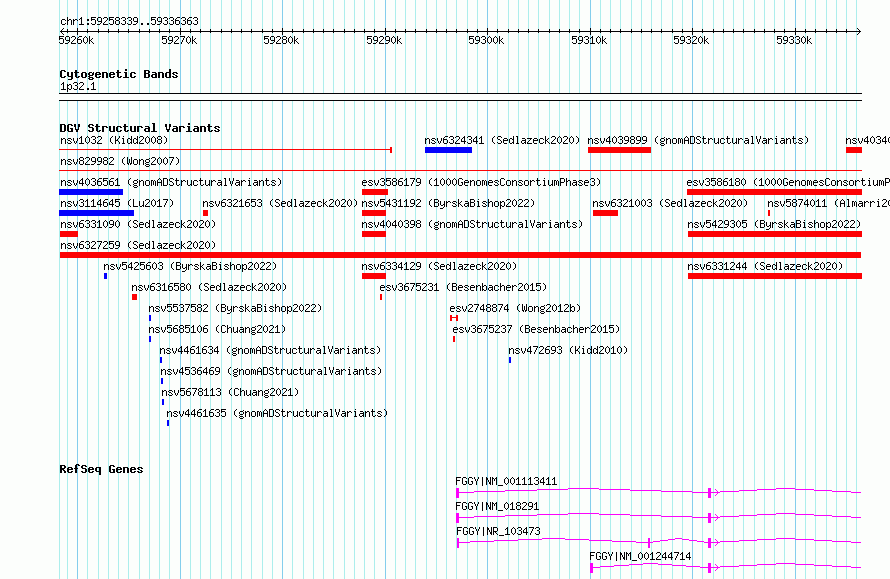Select the RefSeq Genes track title

(x=101, y=469)
